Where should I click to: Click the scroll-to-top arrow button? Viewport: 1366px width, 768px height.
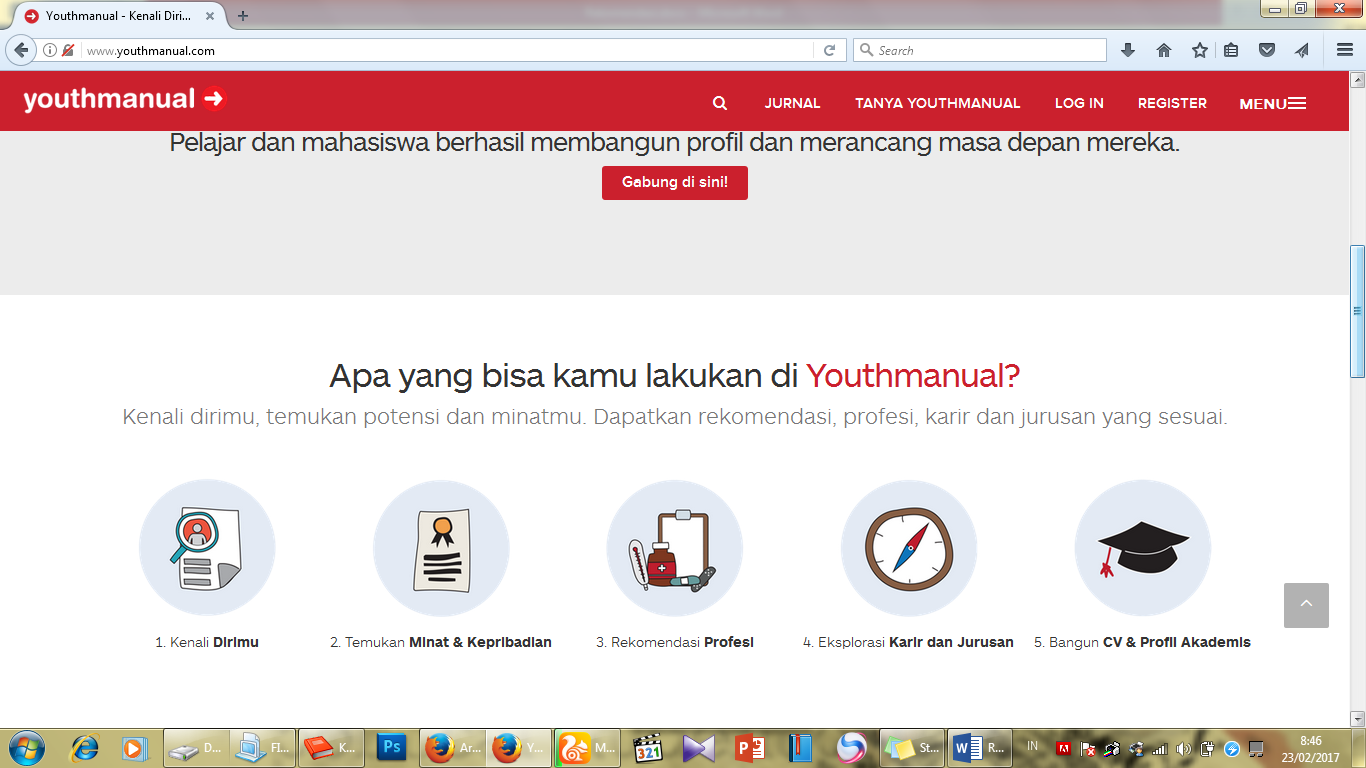(x=1306, y=605)
